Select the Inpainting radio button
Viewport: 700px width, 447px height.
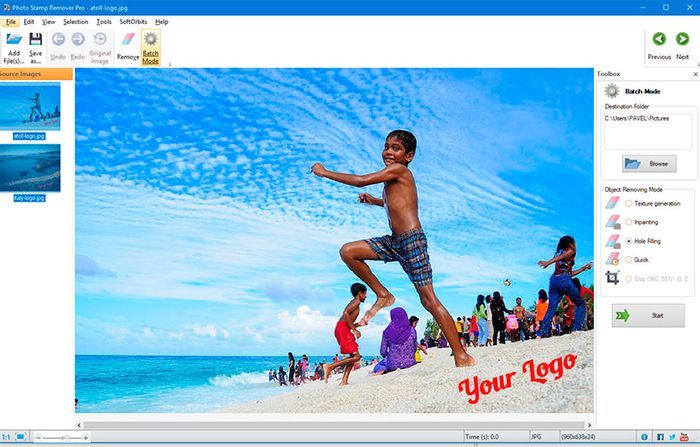pyautogui.click(x=629, y=222)
